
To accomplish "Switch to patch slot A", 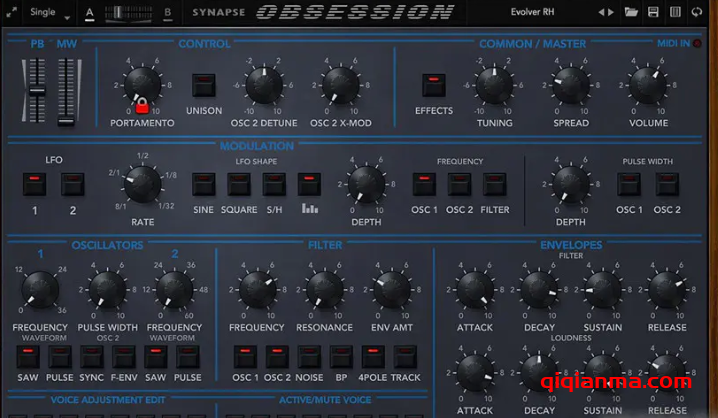I will [x=90, y=13].
